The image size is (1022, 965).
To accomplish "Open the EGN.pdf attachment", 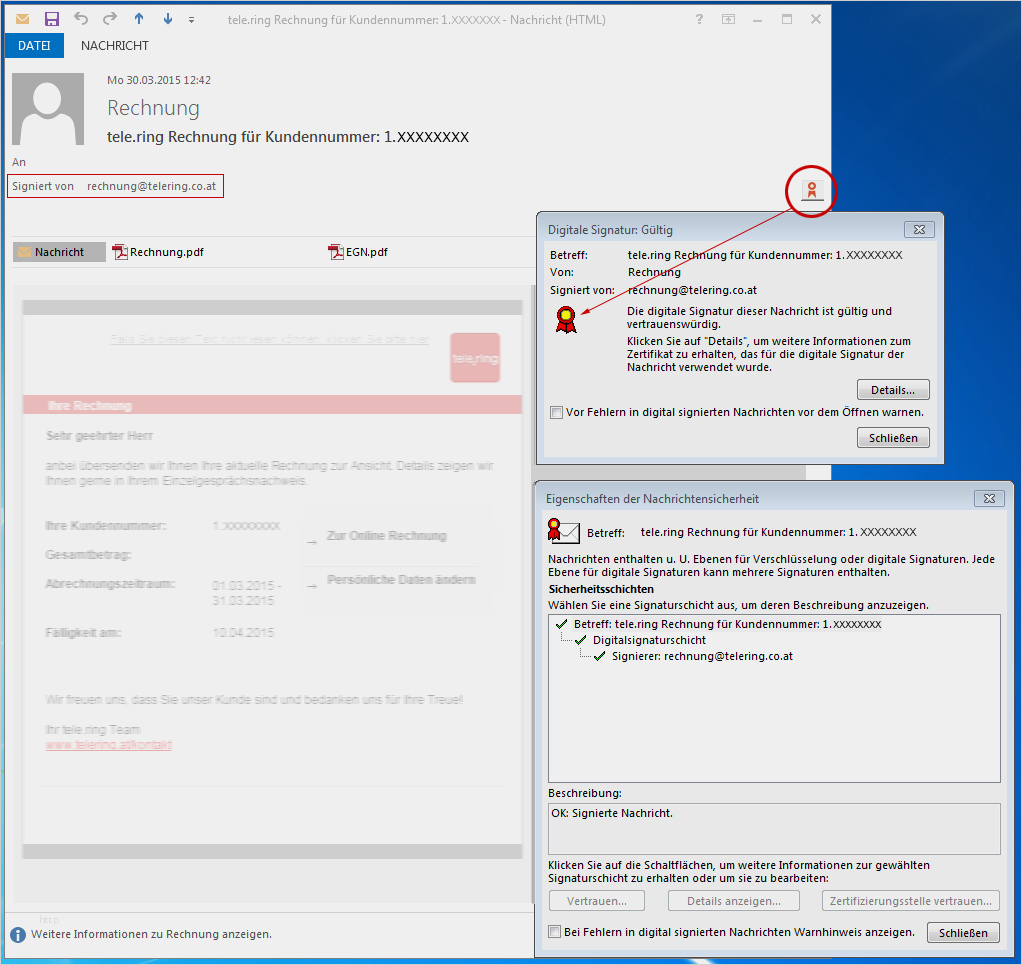I will coord(358,252).
